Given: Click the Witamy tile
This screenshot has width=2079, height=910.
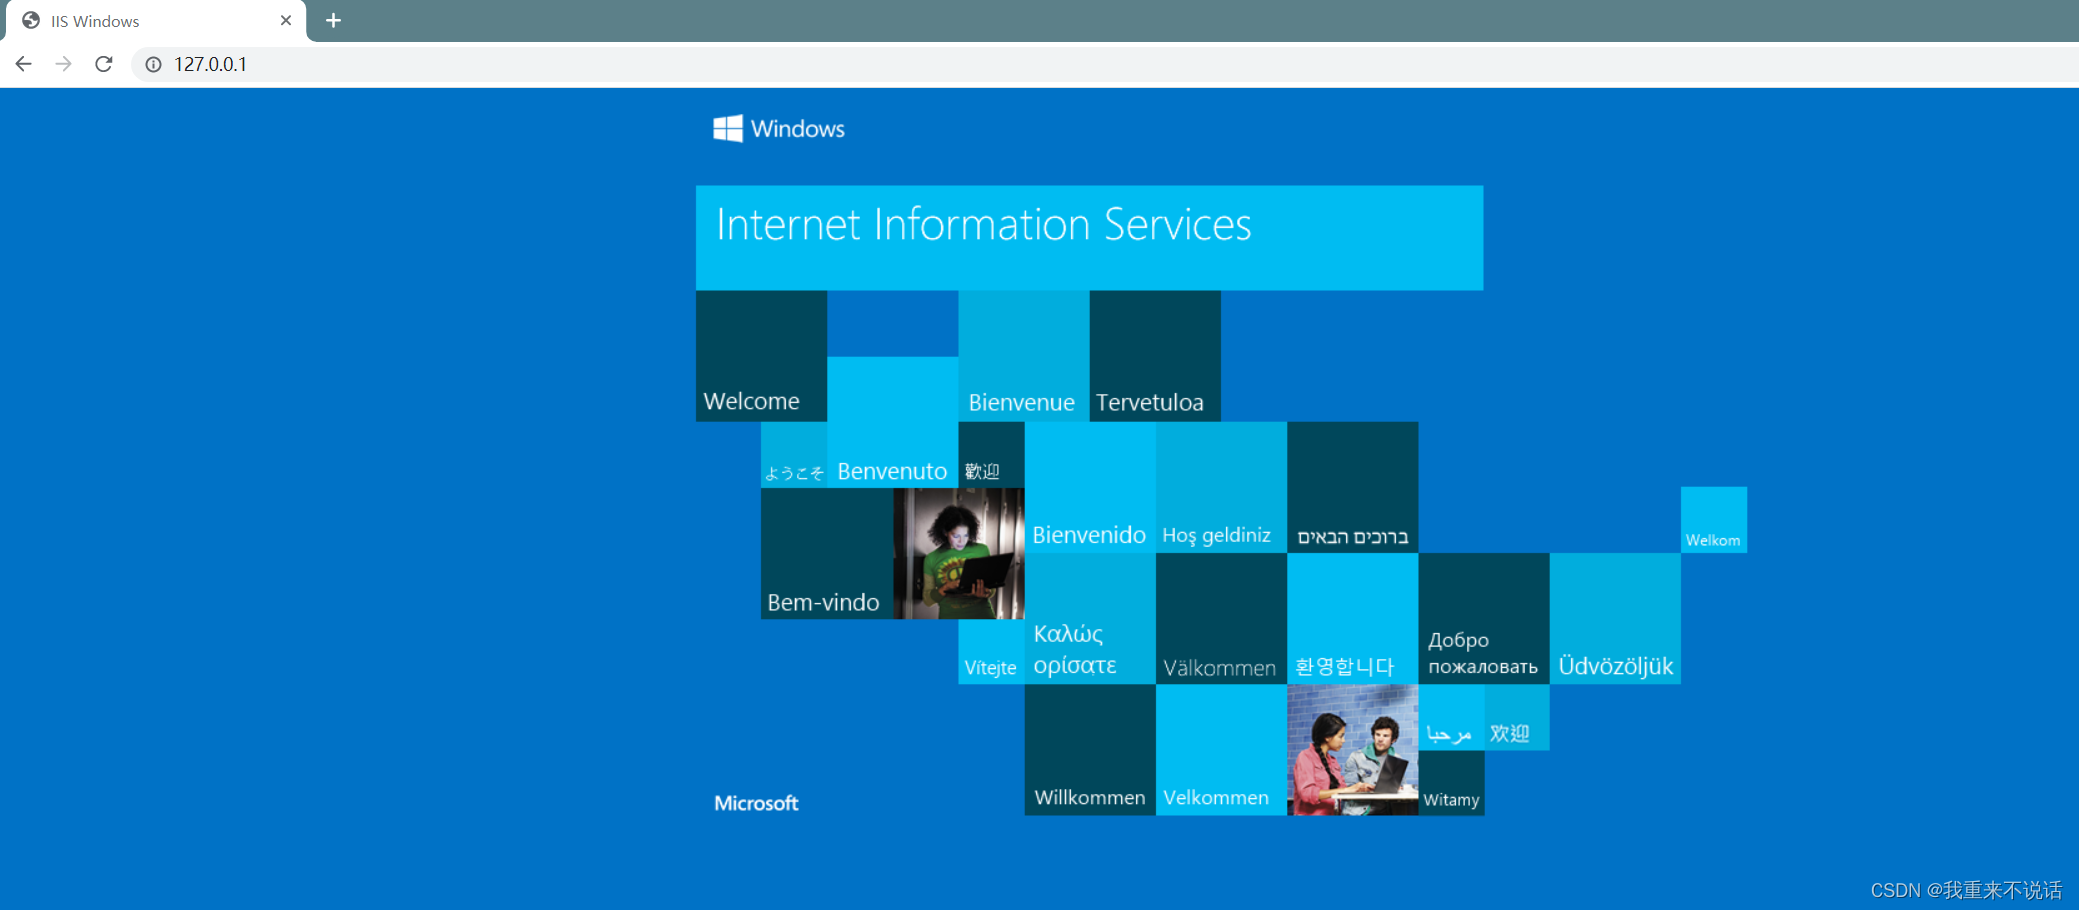Looking at the screenshot, I should tap(1451, 783).
